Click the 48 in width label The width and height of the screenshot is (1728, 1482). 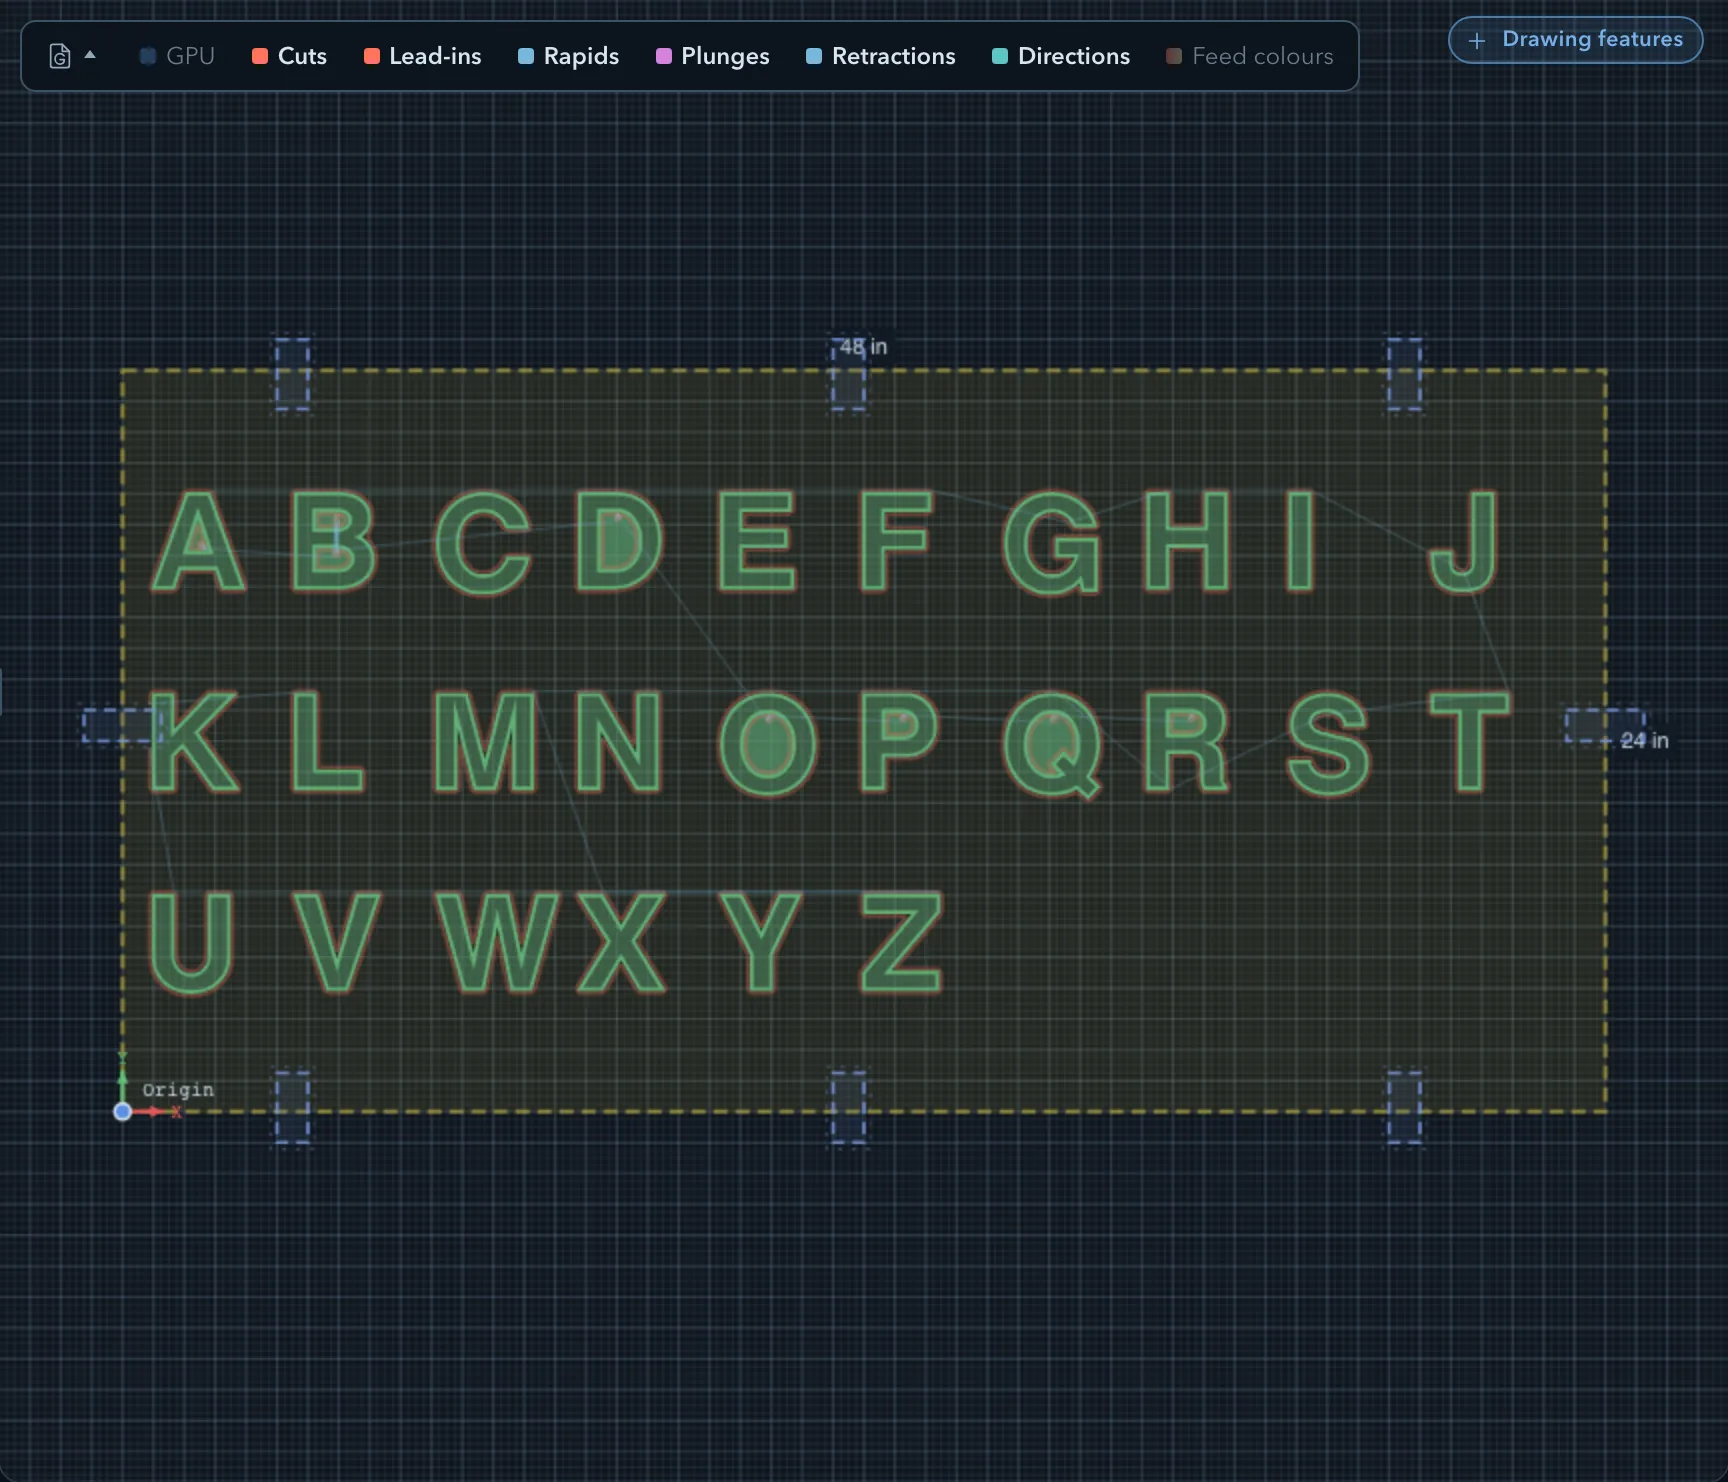click(x=863, y=346)
